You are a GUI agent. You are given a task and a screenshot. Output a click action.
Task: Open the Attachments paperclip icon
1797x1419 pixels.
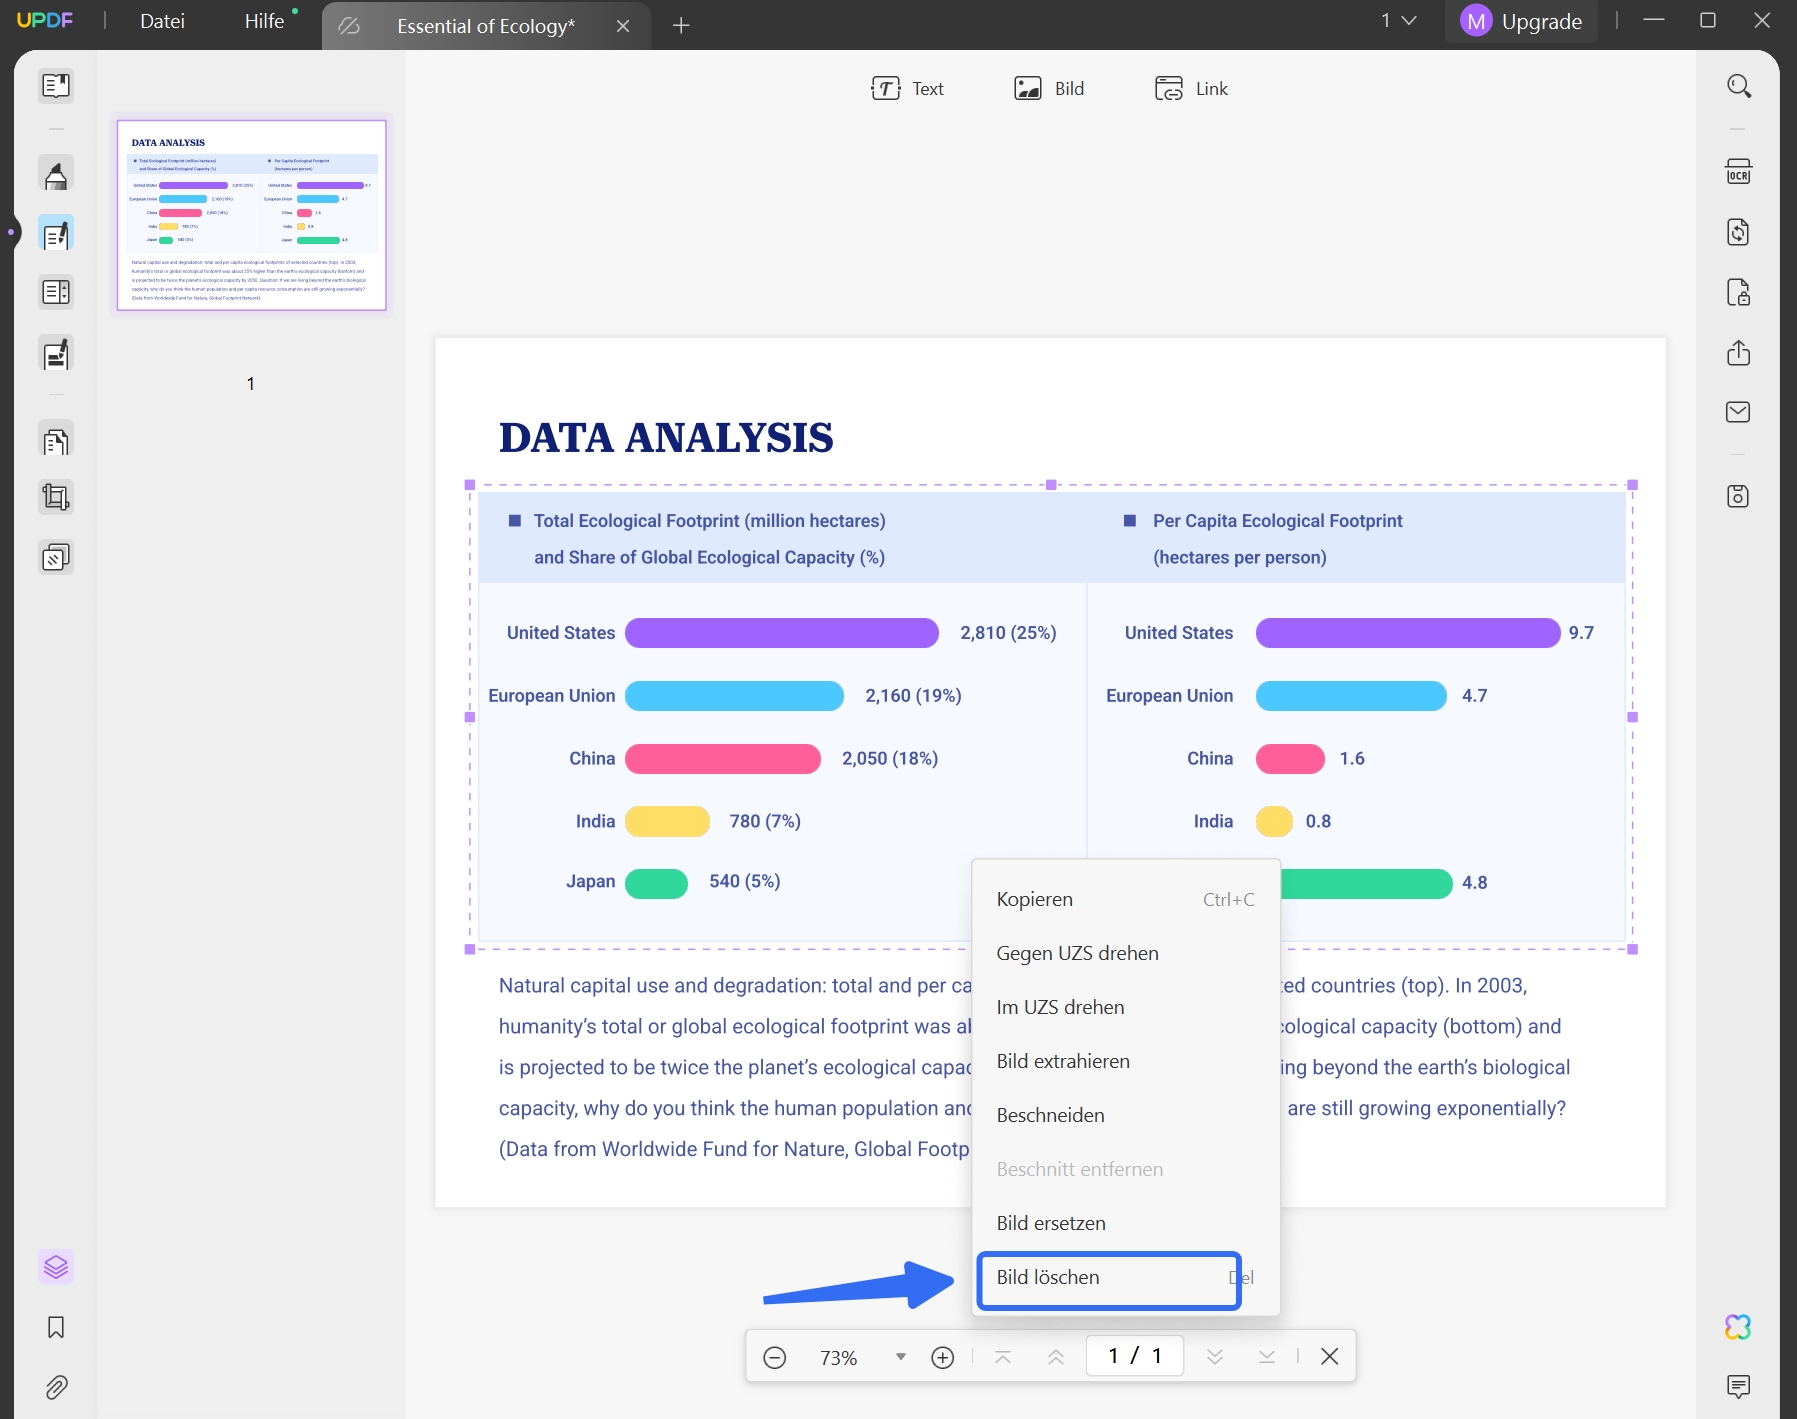[x=56, y=1387]
